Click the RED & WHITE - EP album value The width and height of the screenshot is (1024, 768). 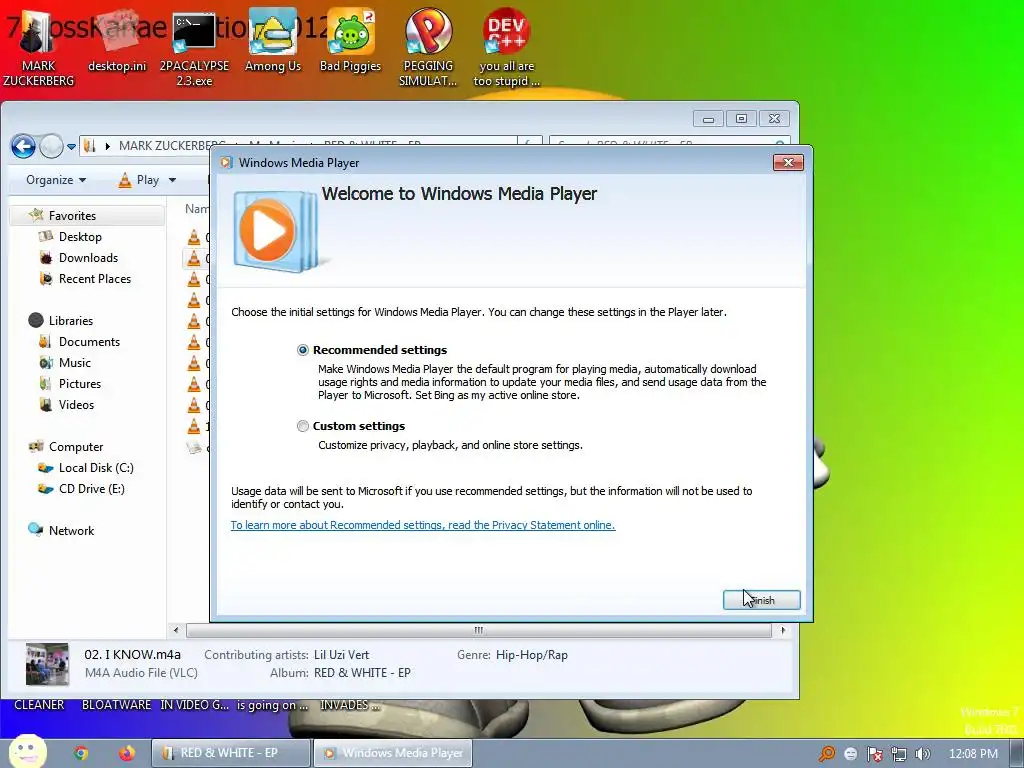coord(362,673)
